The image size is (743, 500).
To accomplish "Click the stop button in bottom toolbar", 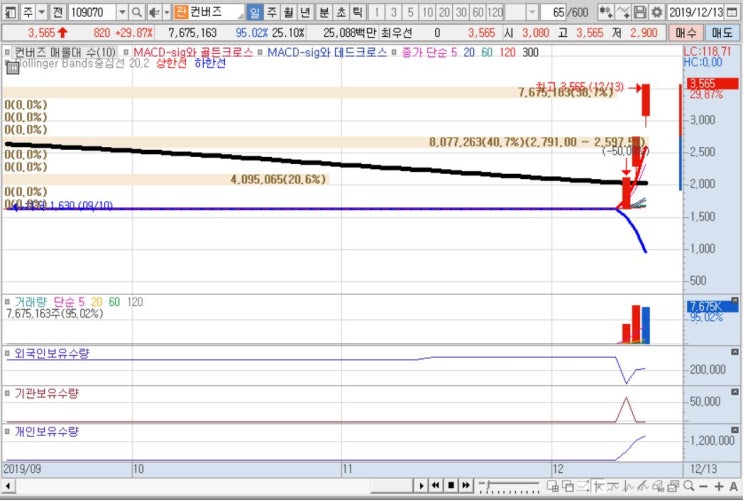I will (451, 486).
